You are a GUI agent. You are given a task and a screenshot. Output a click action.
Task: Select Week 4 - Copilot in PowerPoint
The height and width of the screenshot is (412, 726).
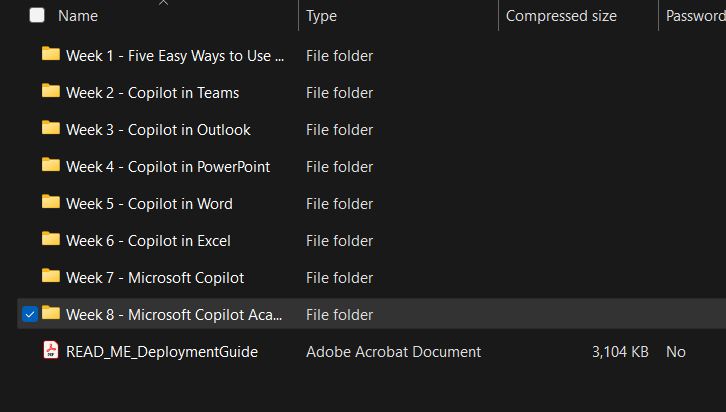click(168, 167)
